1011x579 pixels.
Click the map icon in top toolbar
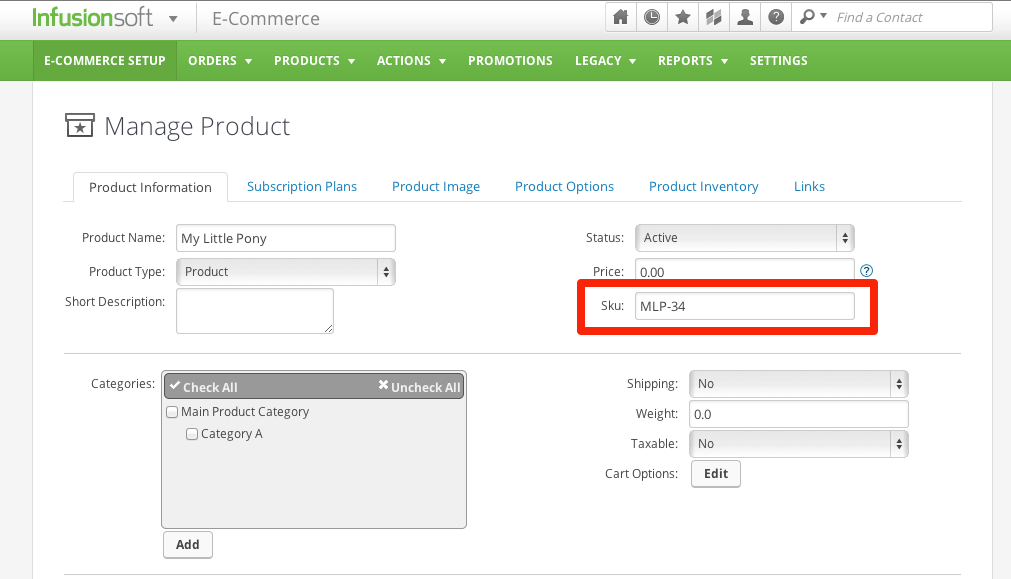point(714,17)
